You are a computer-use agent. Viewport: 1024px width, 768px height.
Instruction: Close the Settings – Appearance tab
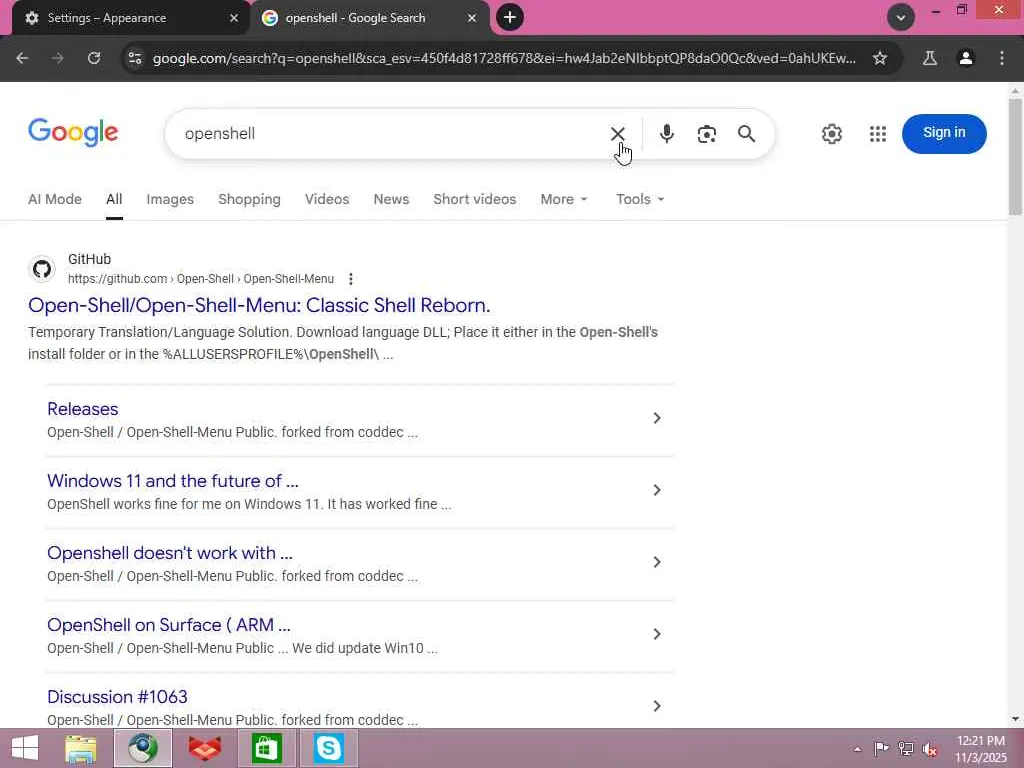(x=234, y=18)
